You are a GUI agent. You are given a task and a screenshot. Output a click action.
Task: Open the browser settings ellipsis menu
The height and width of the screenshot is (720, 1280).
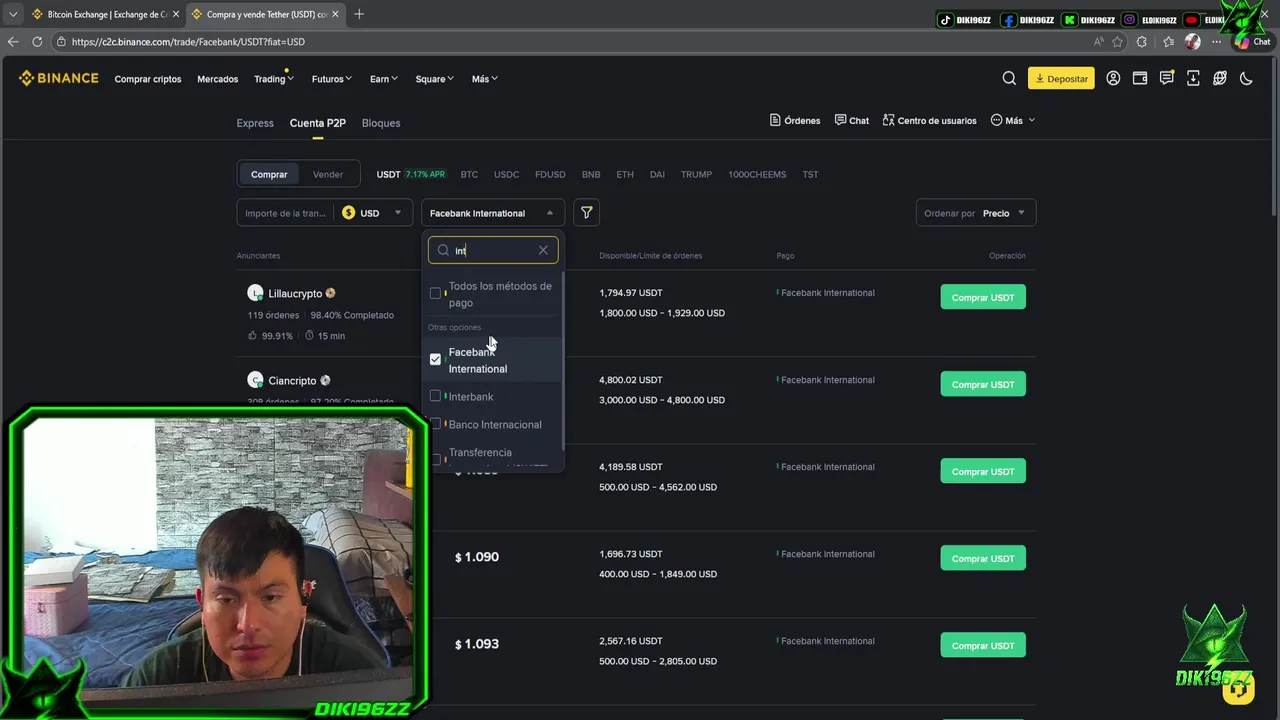pos(1216,42)
